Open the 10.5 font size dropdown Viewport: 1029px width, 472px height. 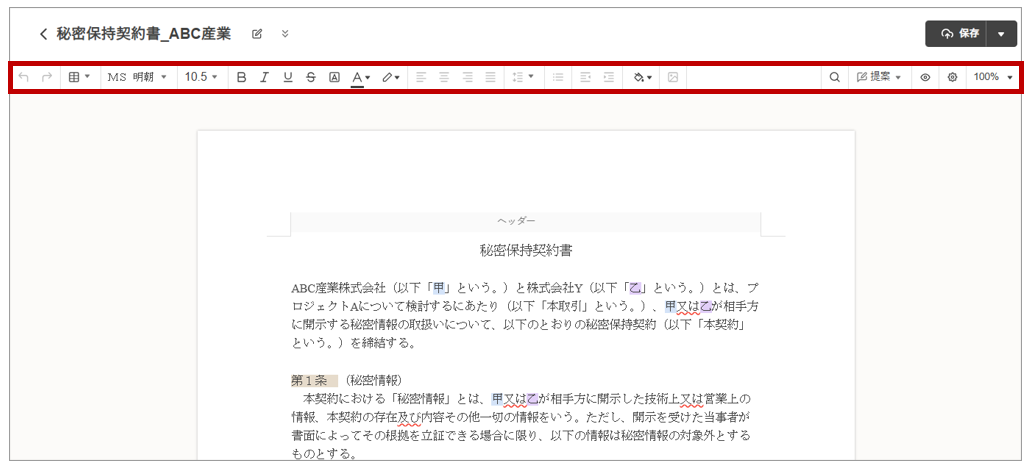point(201,77)
